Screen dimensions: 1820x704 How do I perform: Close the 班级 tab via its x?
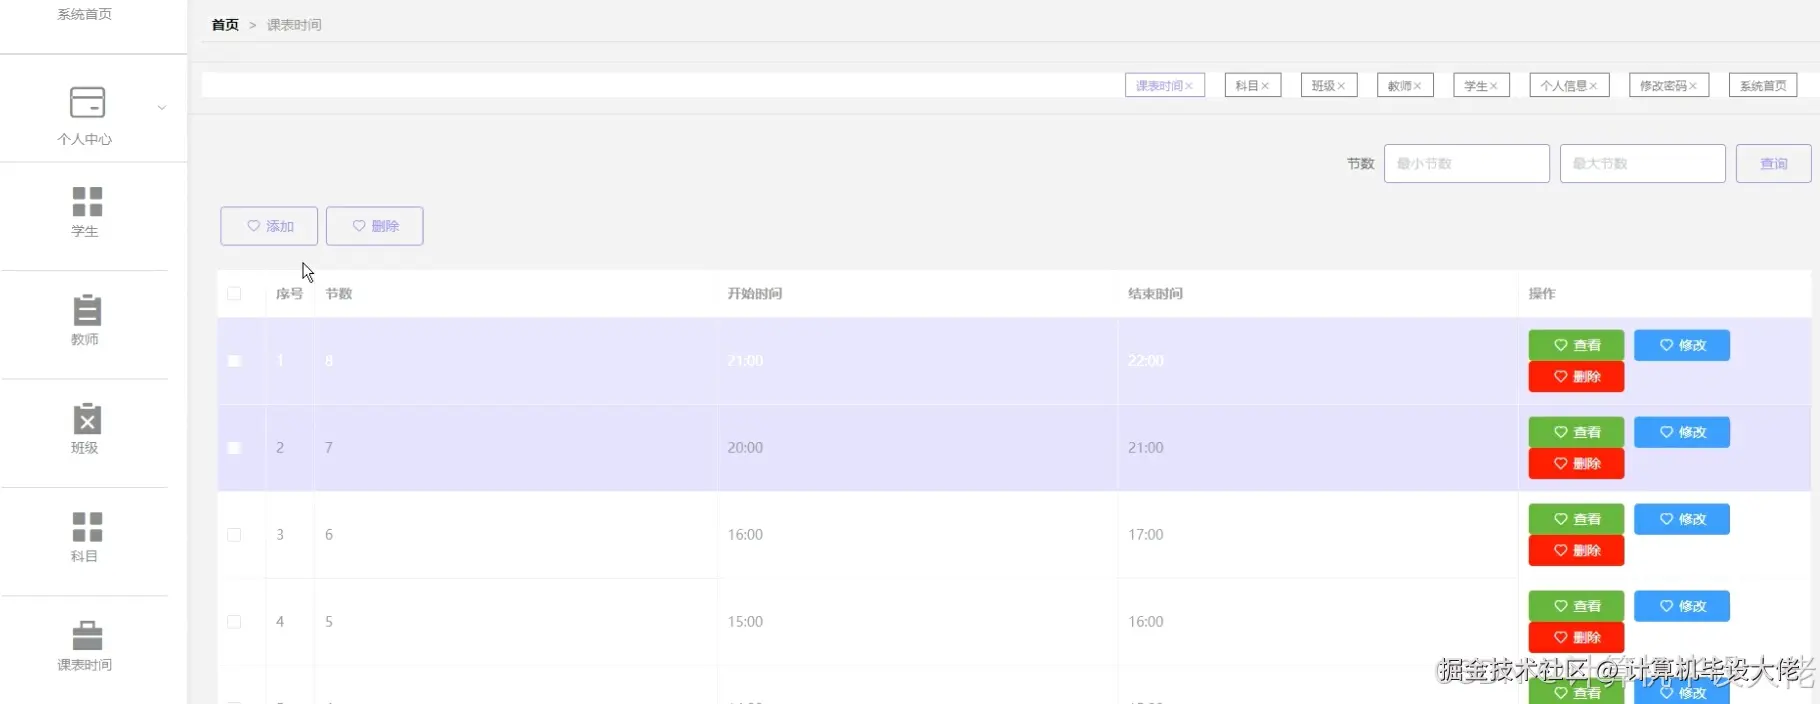1341,86
